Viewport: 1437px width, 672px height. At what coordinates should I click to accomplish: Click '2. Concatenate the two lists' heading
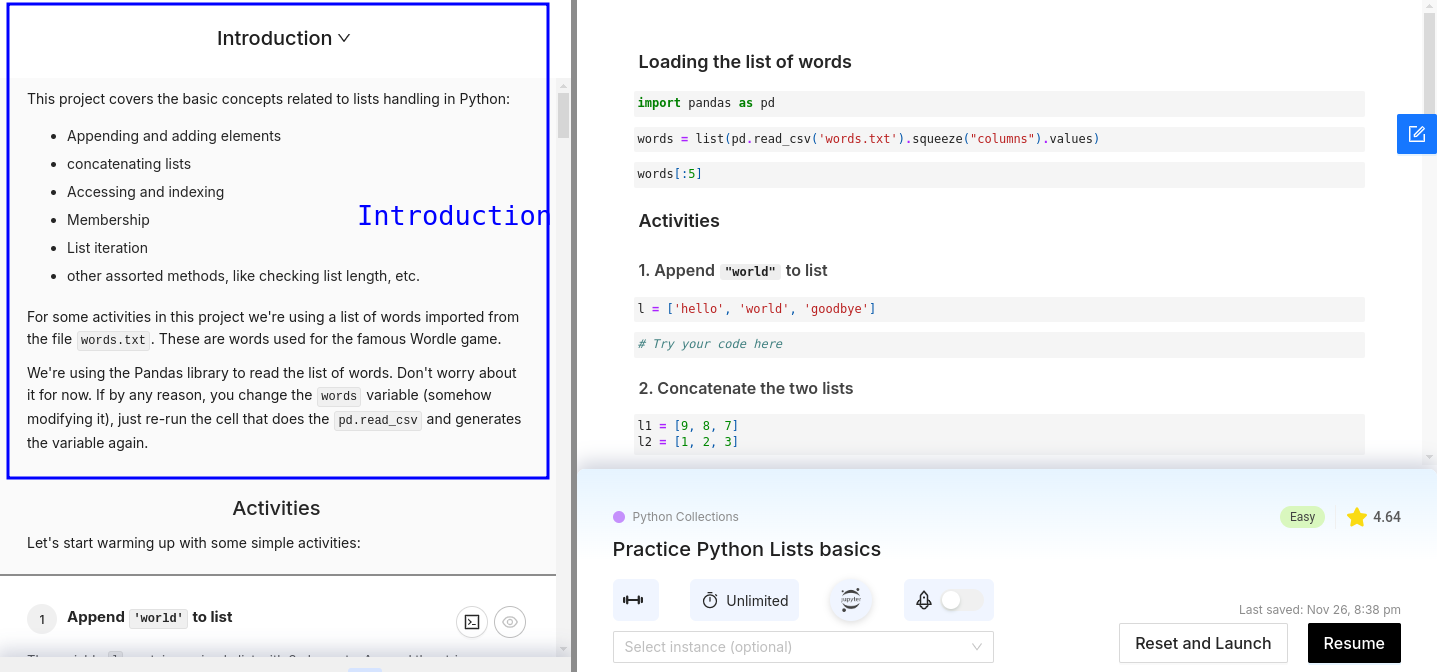(x=746, y=388)
